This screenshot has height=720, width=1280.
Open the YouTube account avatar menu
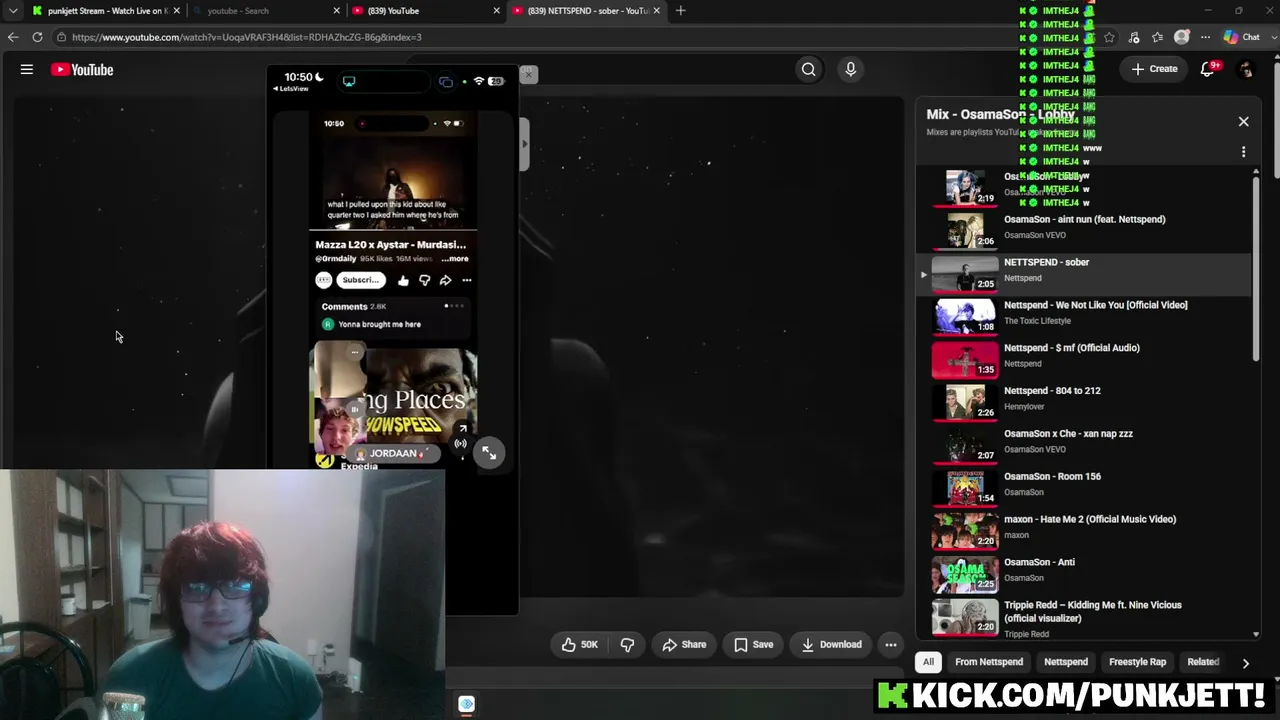(1245, 70)
